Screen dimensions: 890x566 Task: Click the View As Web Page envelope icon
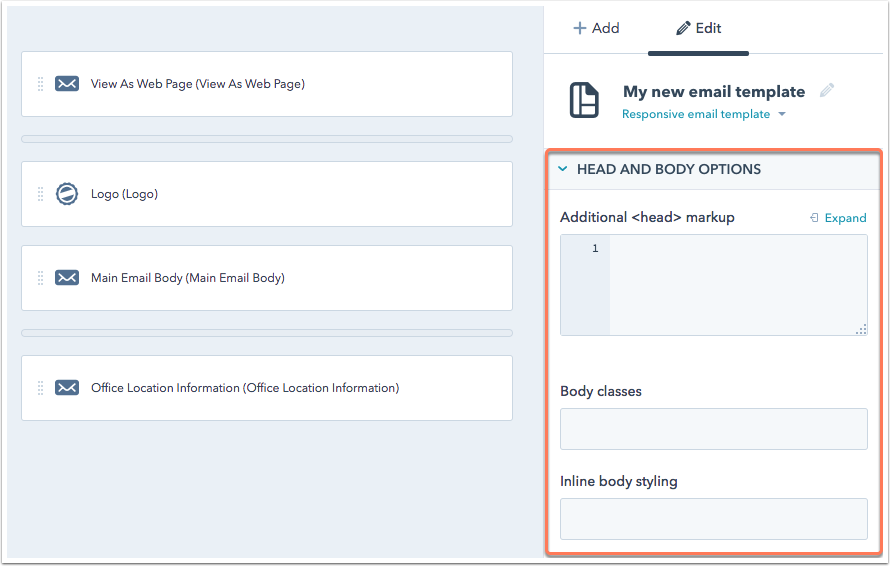click(x=67, y=84)
